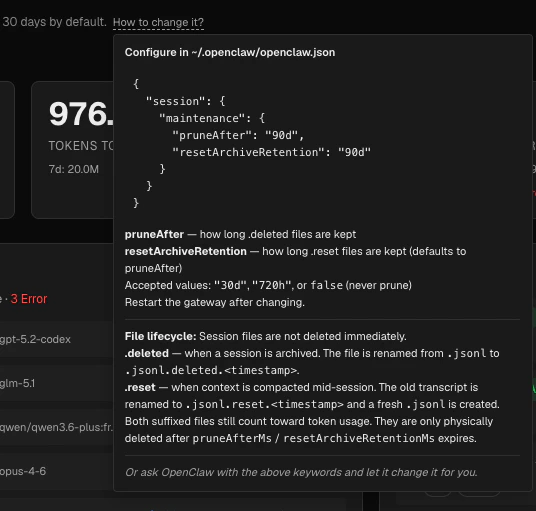This screenshot has height=511, width=536.
Task: Click the '7d: 20.0M' token value
Action: tap(73, 169)
